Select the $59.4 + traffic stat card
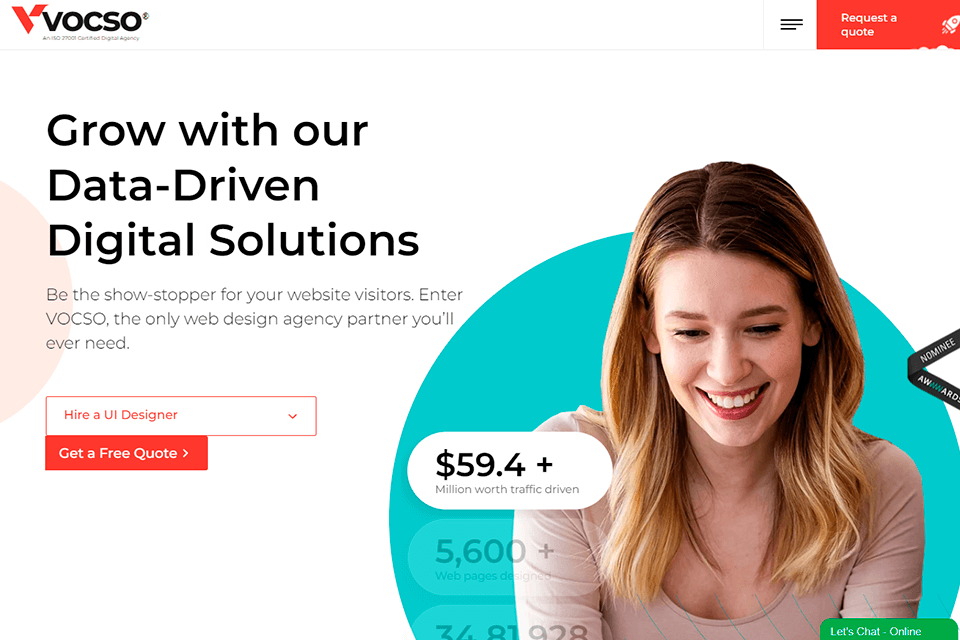 [x=509, y=470]
